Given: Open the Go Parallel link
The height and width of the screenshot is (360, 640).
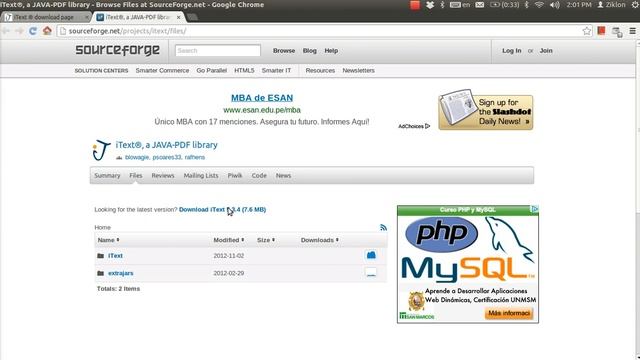Looking at the screenshot, I should 211,71.
